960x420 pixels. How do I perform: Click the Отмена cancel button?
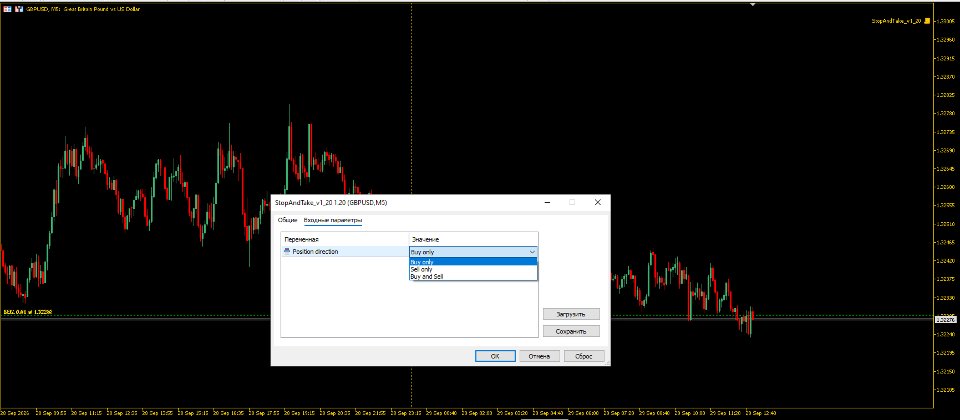click(x=539, y=356)
